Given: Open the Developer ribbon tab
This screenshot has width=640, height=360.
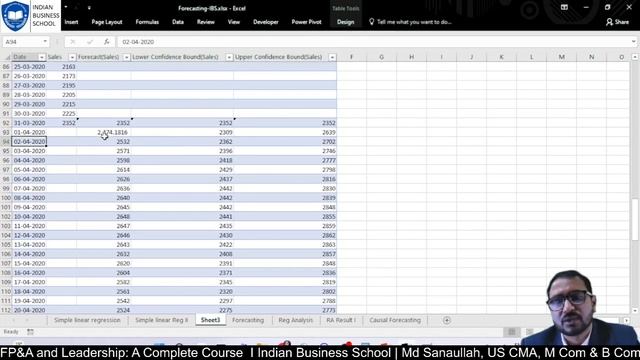Looking at the screenshot, I should [x=266, y=22].
